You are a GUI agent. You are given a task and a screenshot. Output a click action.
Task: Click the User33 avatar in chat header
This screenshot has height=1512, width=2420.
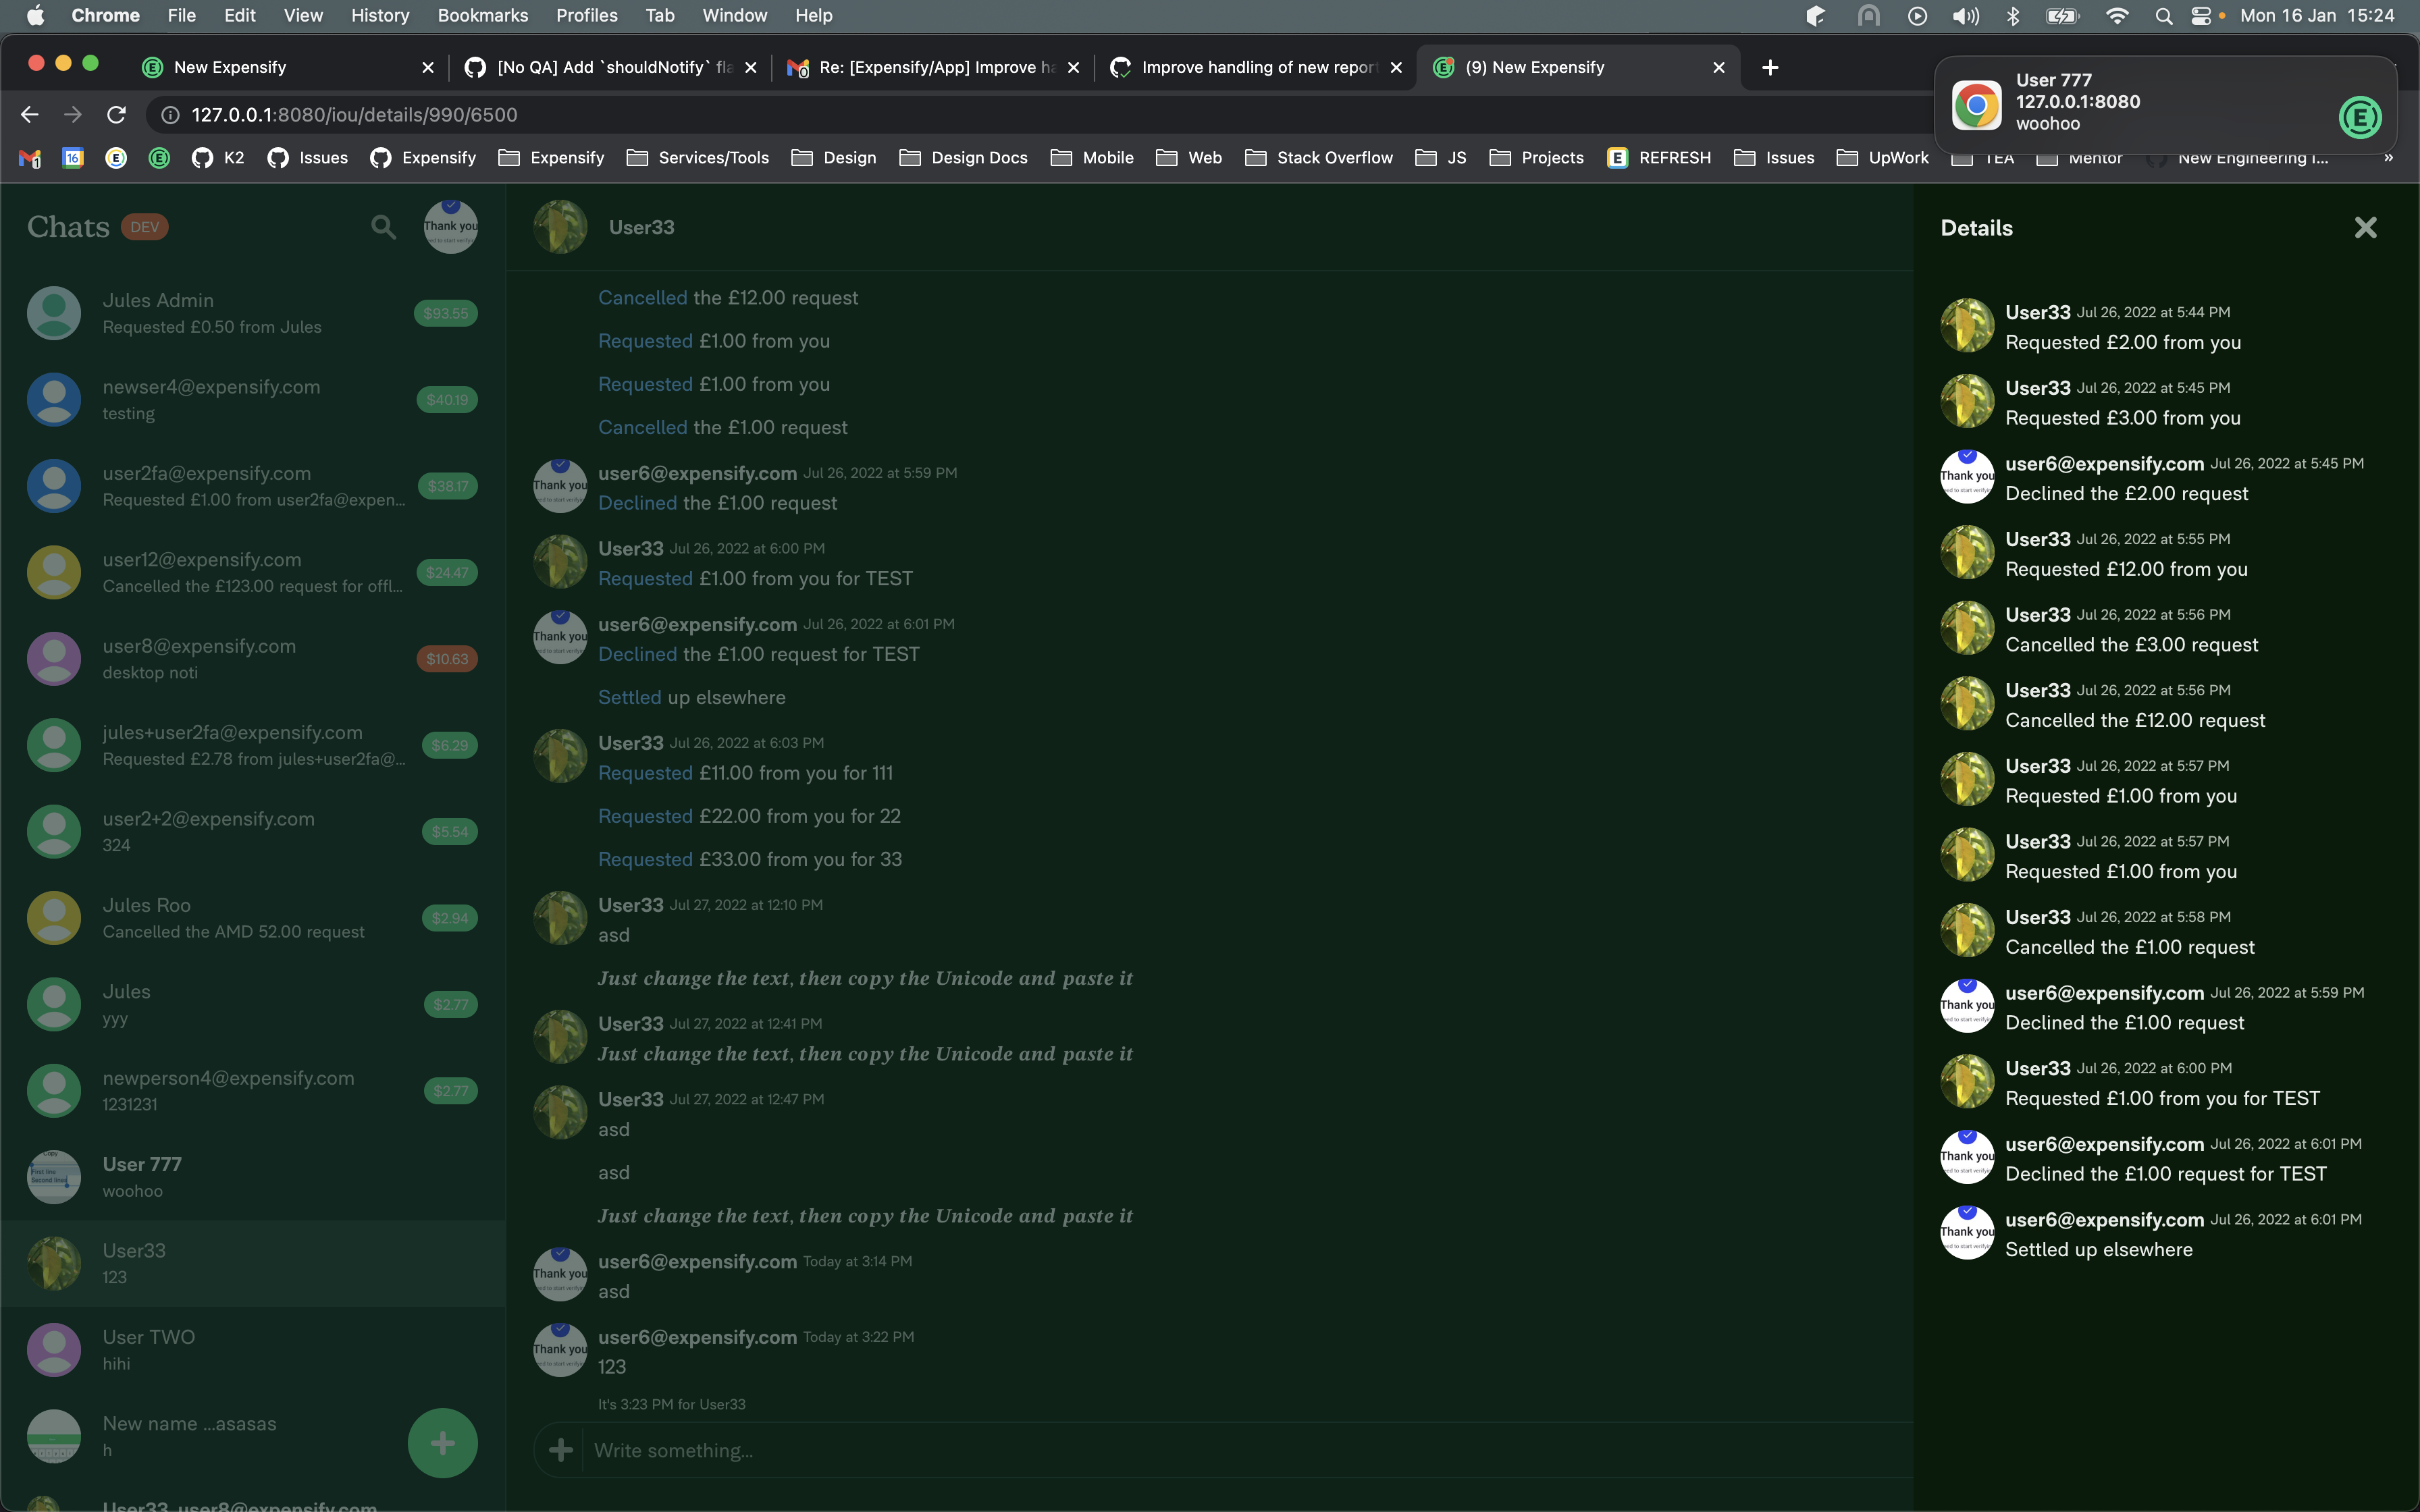point(560,227)
